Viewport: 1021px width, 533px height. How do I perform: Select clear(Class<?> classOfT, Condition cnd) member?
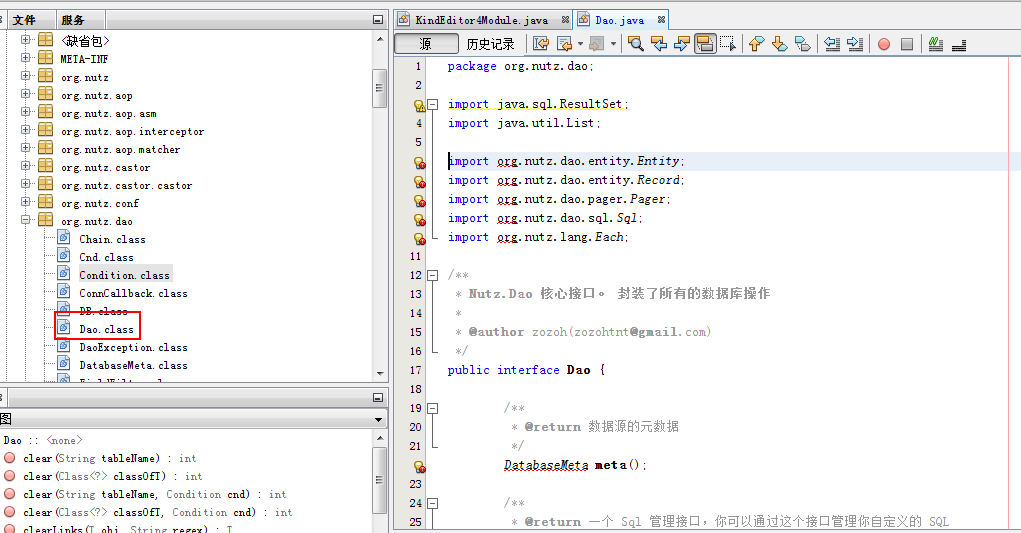(x=158, y=512)
